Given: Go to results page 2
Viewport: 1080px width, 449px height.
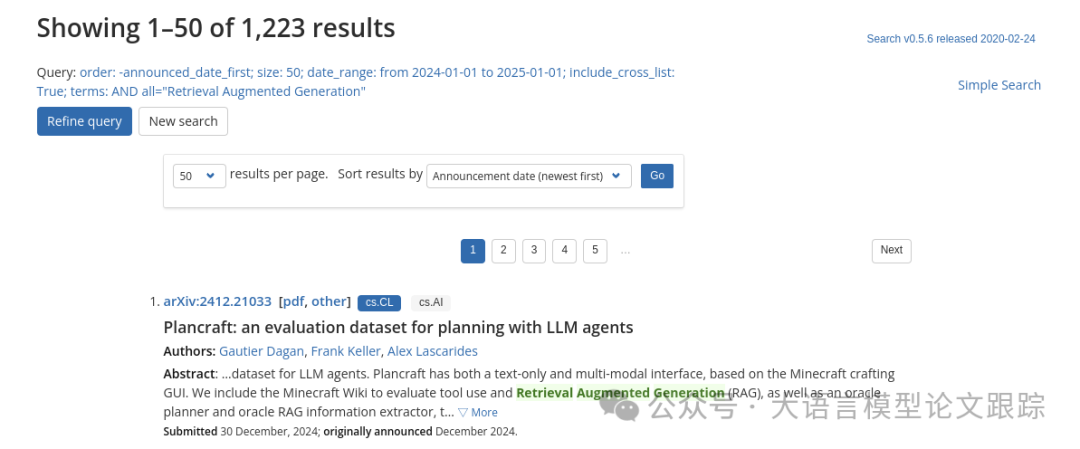Looking at the screenshot, I should 504,250.
